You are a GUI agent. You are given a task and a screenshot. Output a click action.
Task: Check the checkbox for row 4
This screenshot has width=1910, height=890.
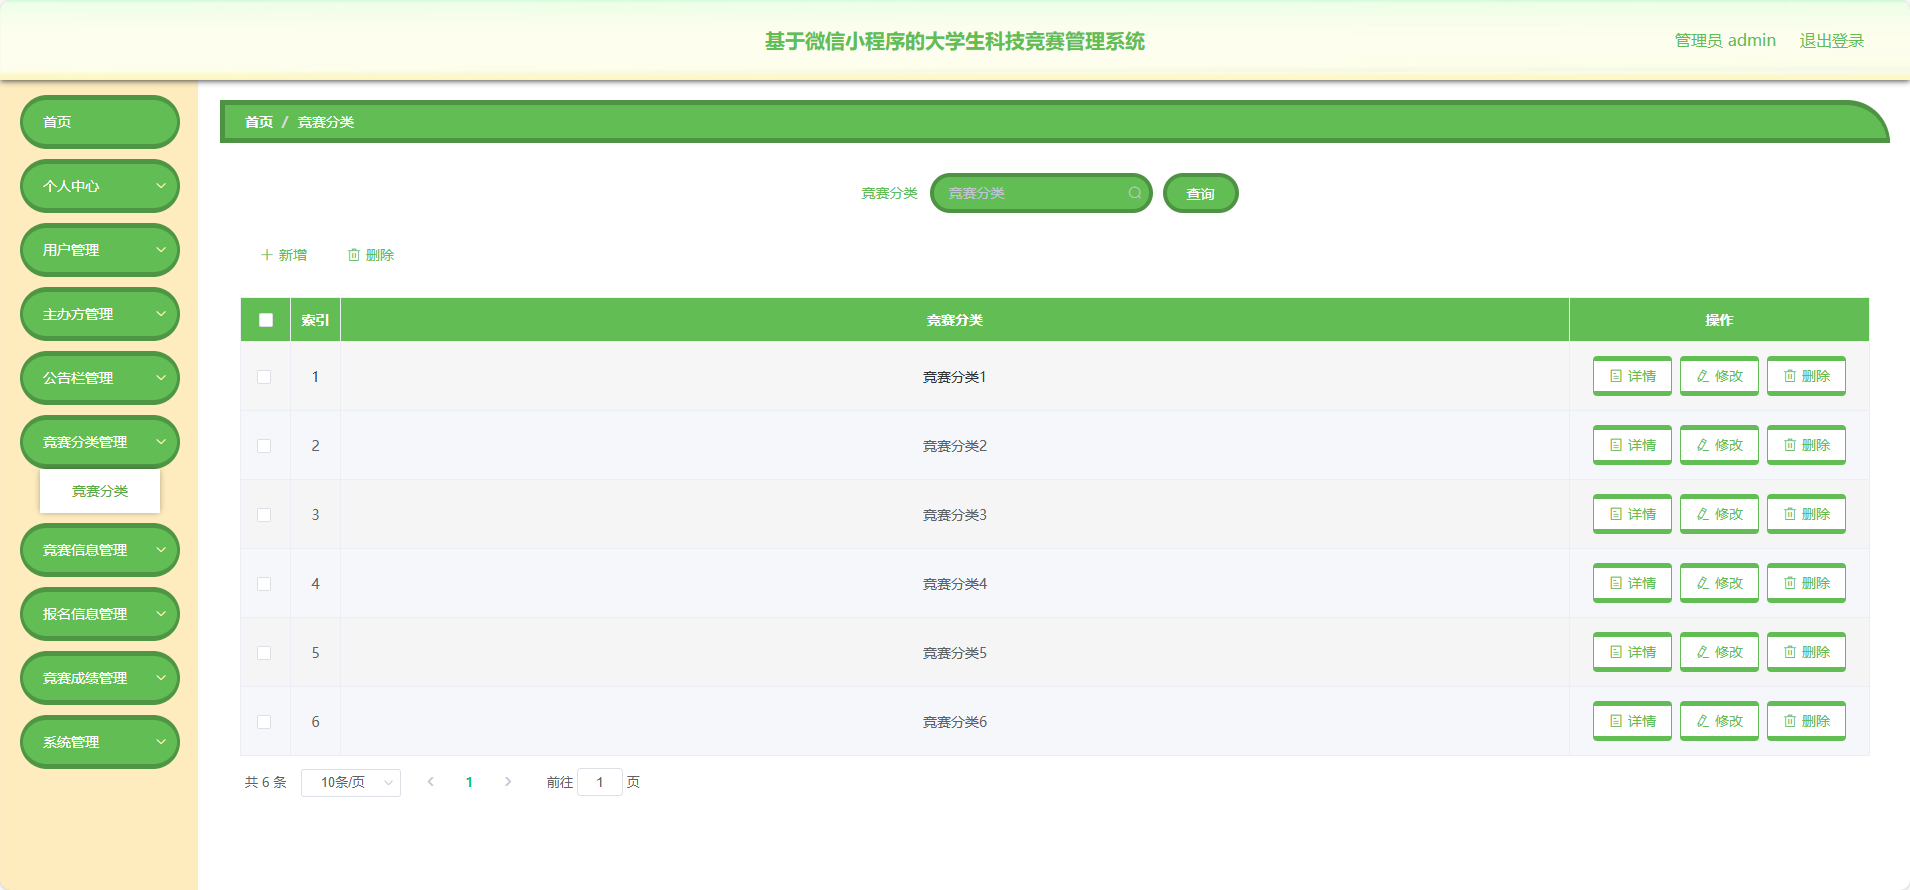click(264, 584)
